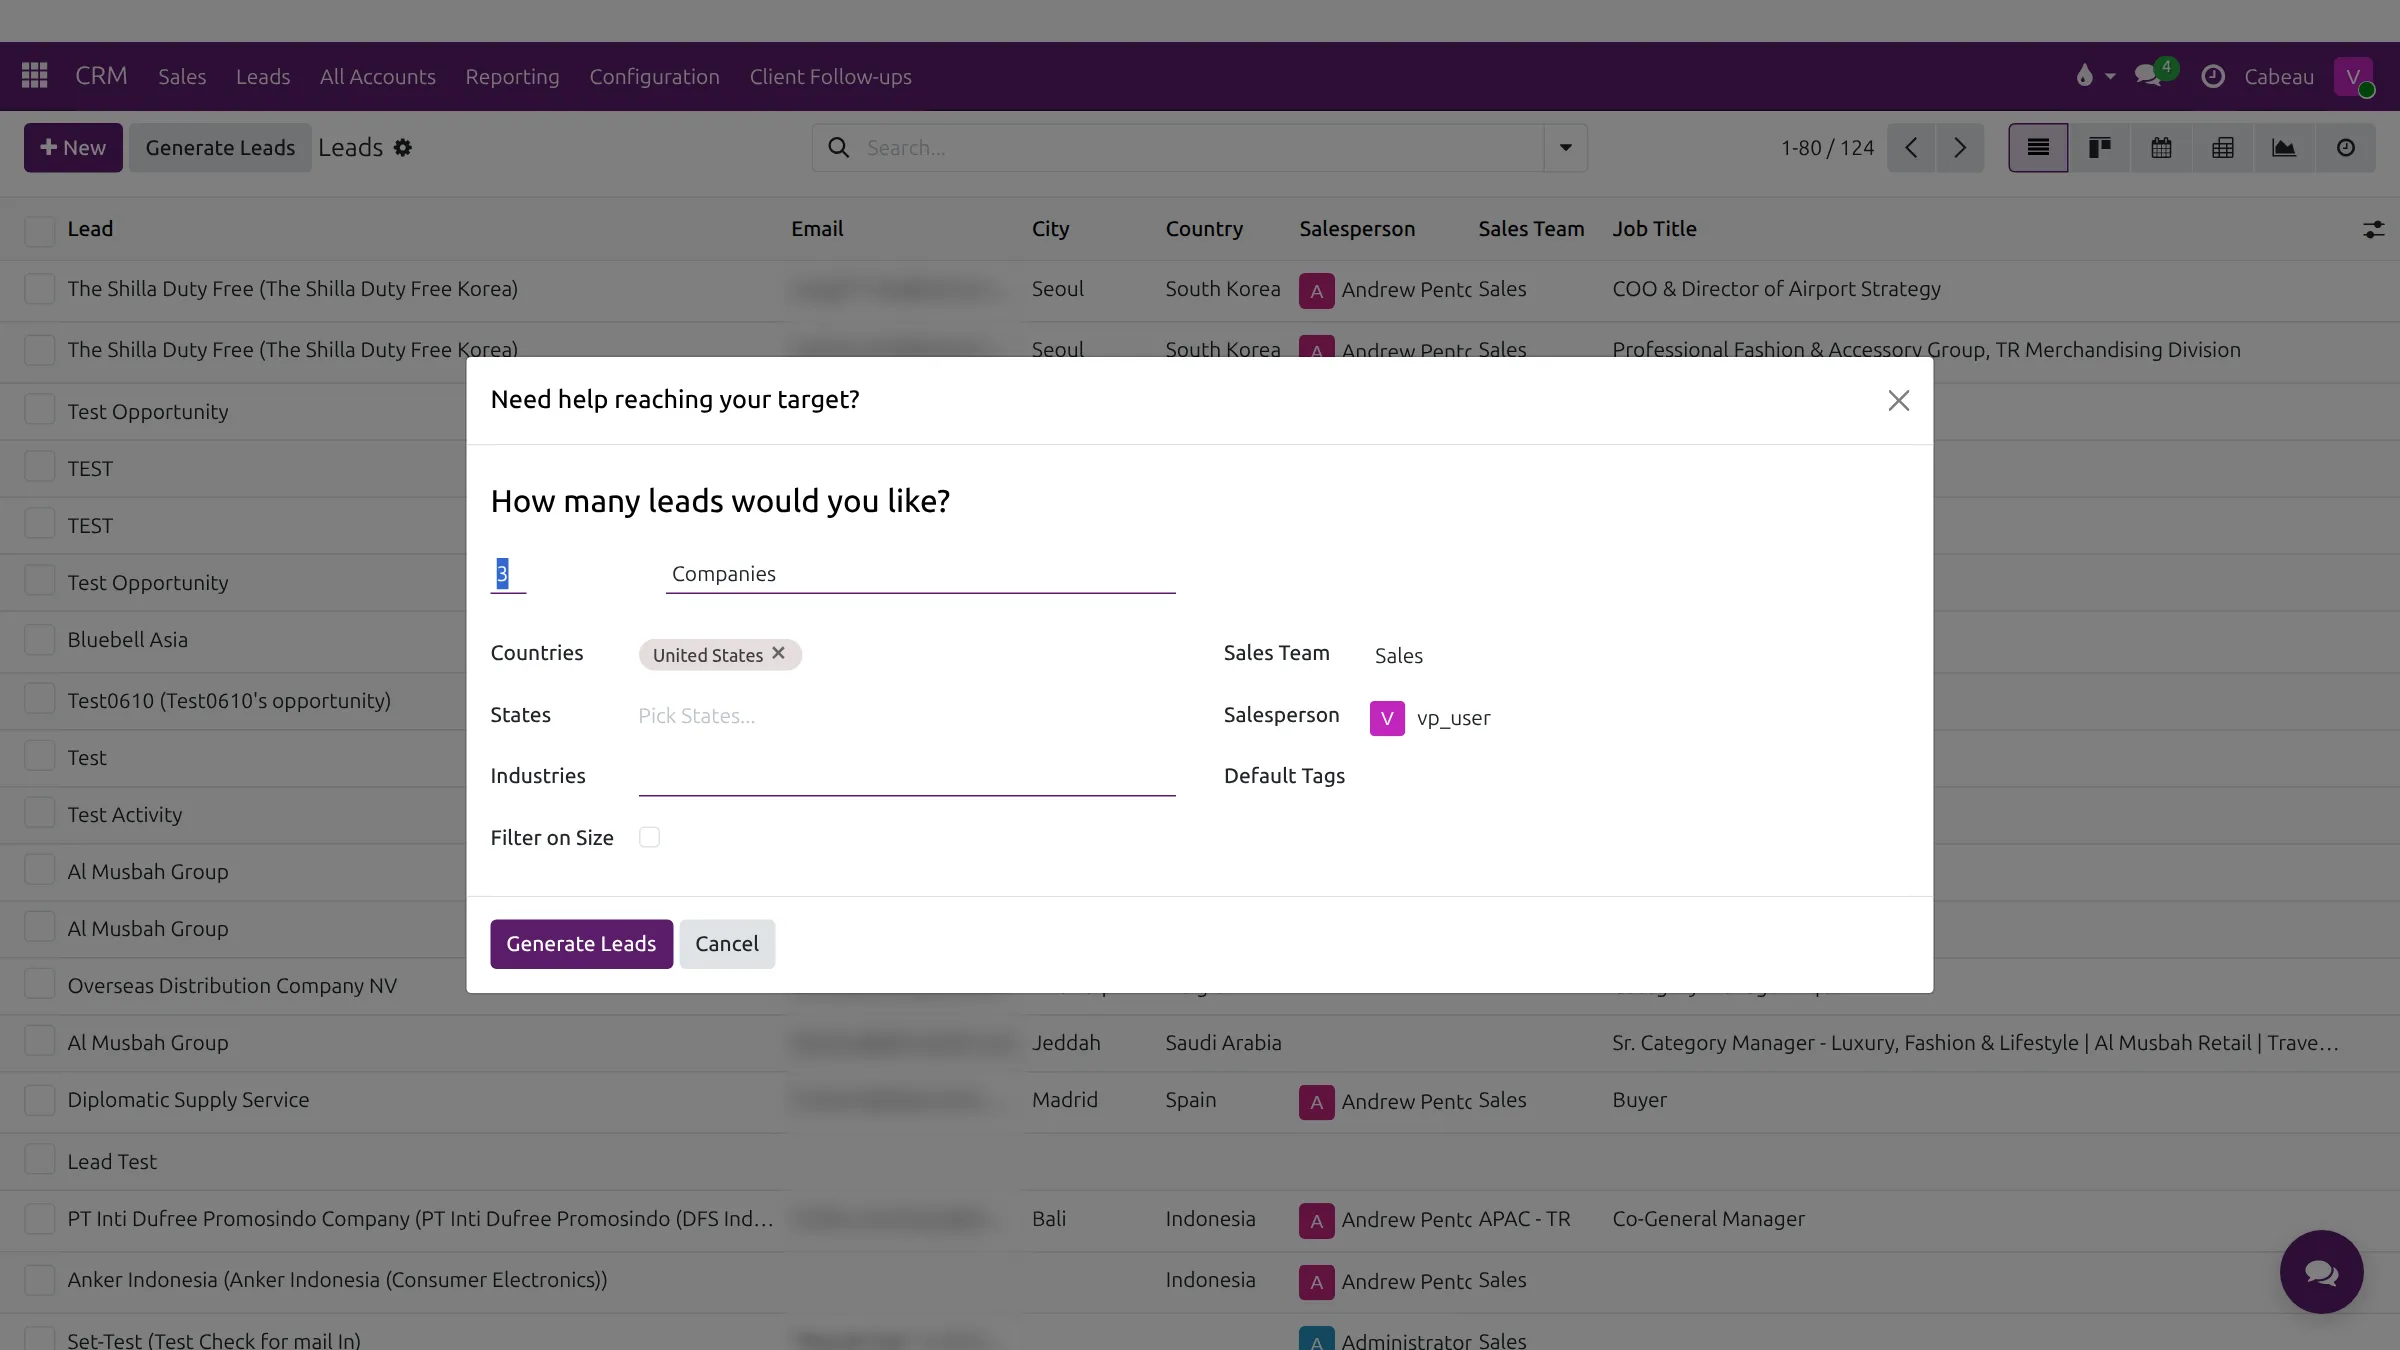This screenshot has width=2400, height=1350.
Task: Switch to pivot table view
Action: [x=2223, y=148]
